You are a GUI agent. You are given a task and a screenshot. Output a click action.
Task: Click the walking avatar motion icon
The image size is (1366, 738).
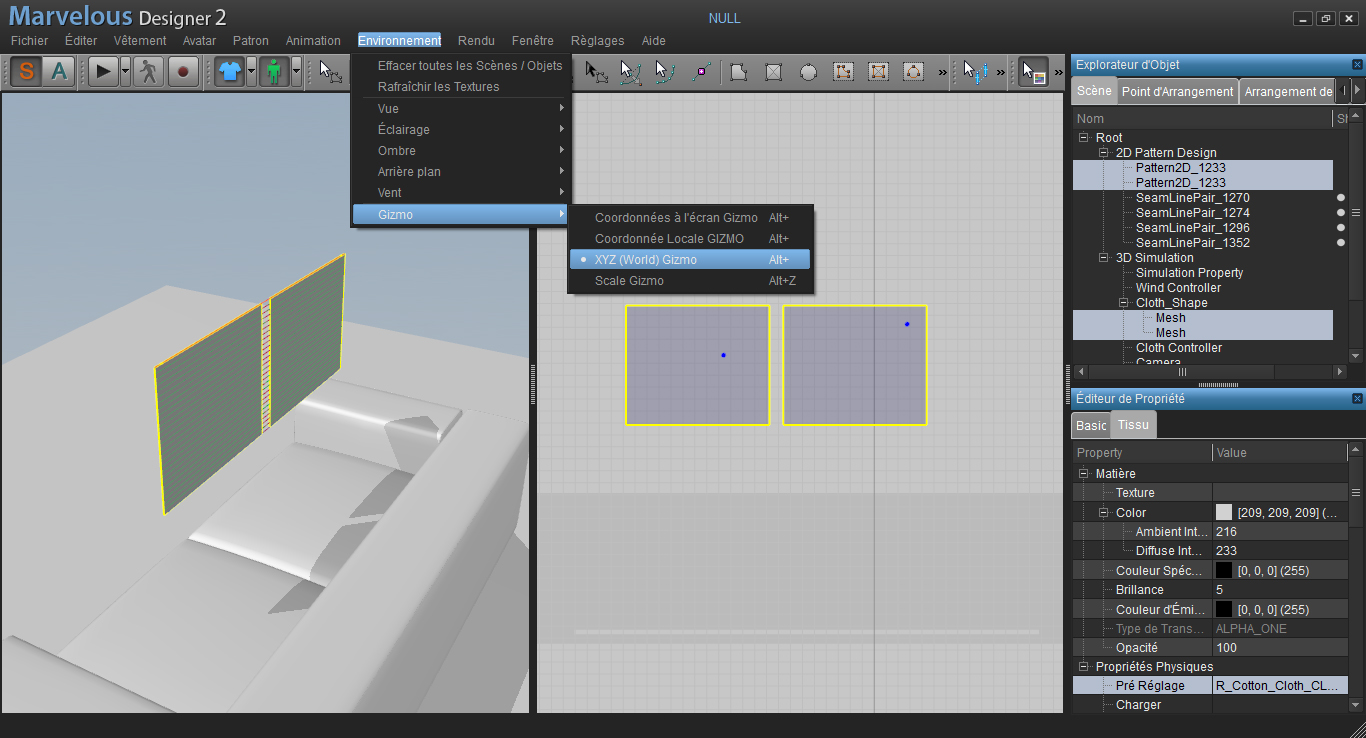tap(149, 71)
